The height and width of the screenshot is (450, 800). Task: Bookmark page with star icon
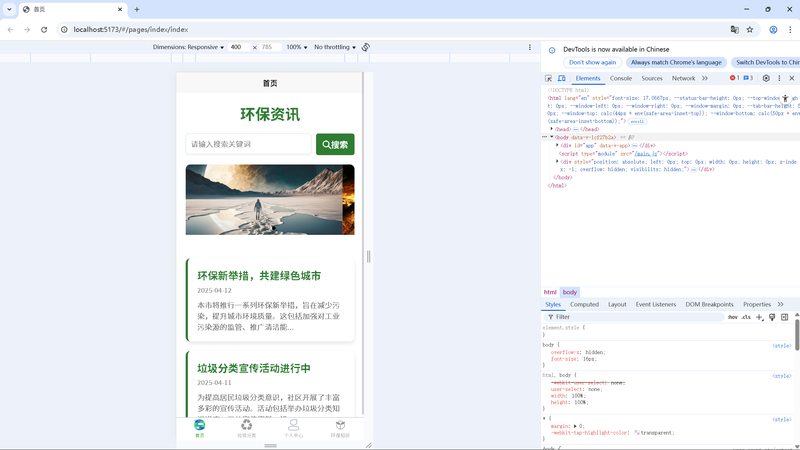click(750, 30)
